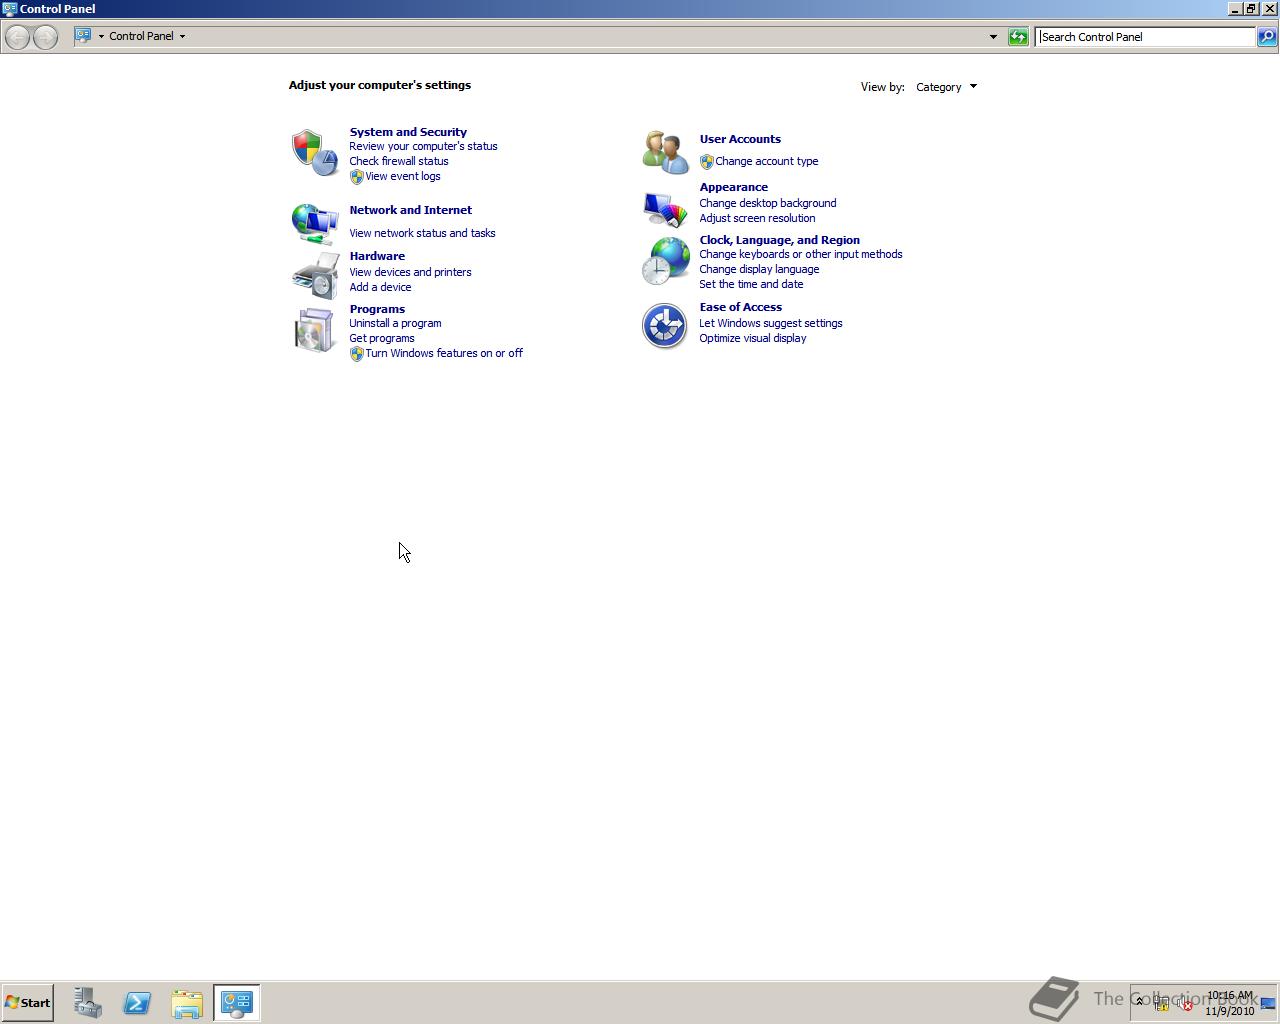Select Control Panel taskbar button
The height and width of the screenshot is (1024, 1280).
[237, 1003]
